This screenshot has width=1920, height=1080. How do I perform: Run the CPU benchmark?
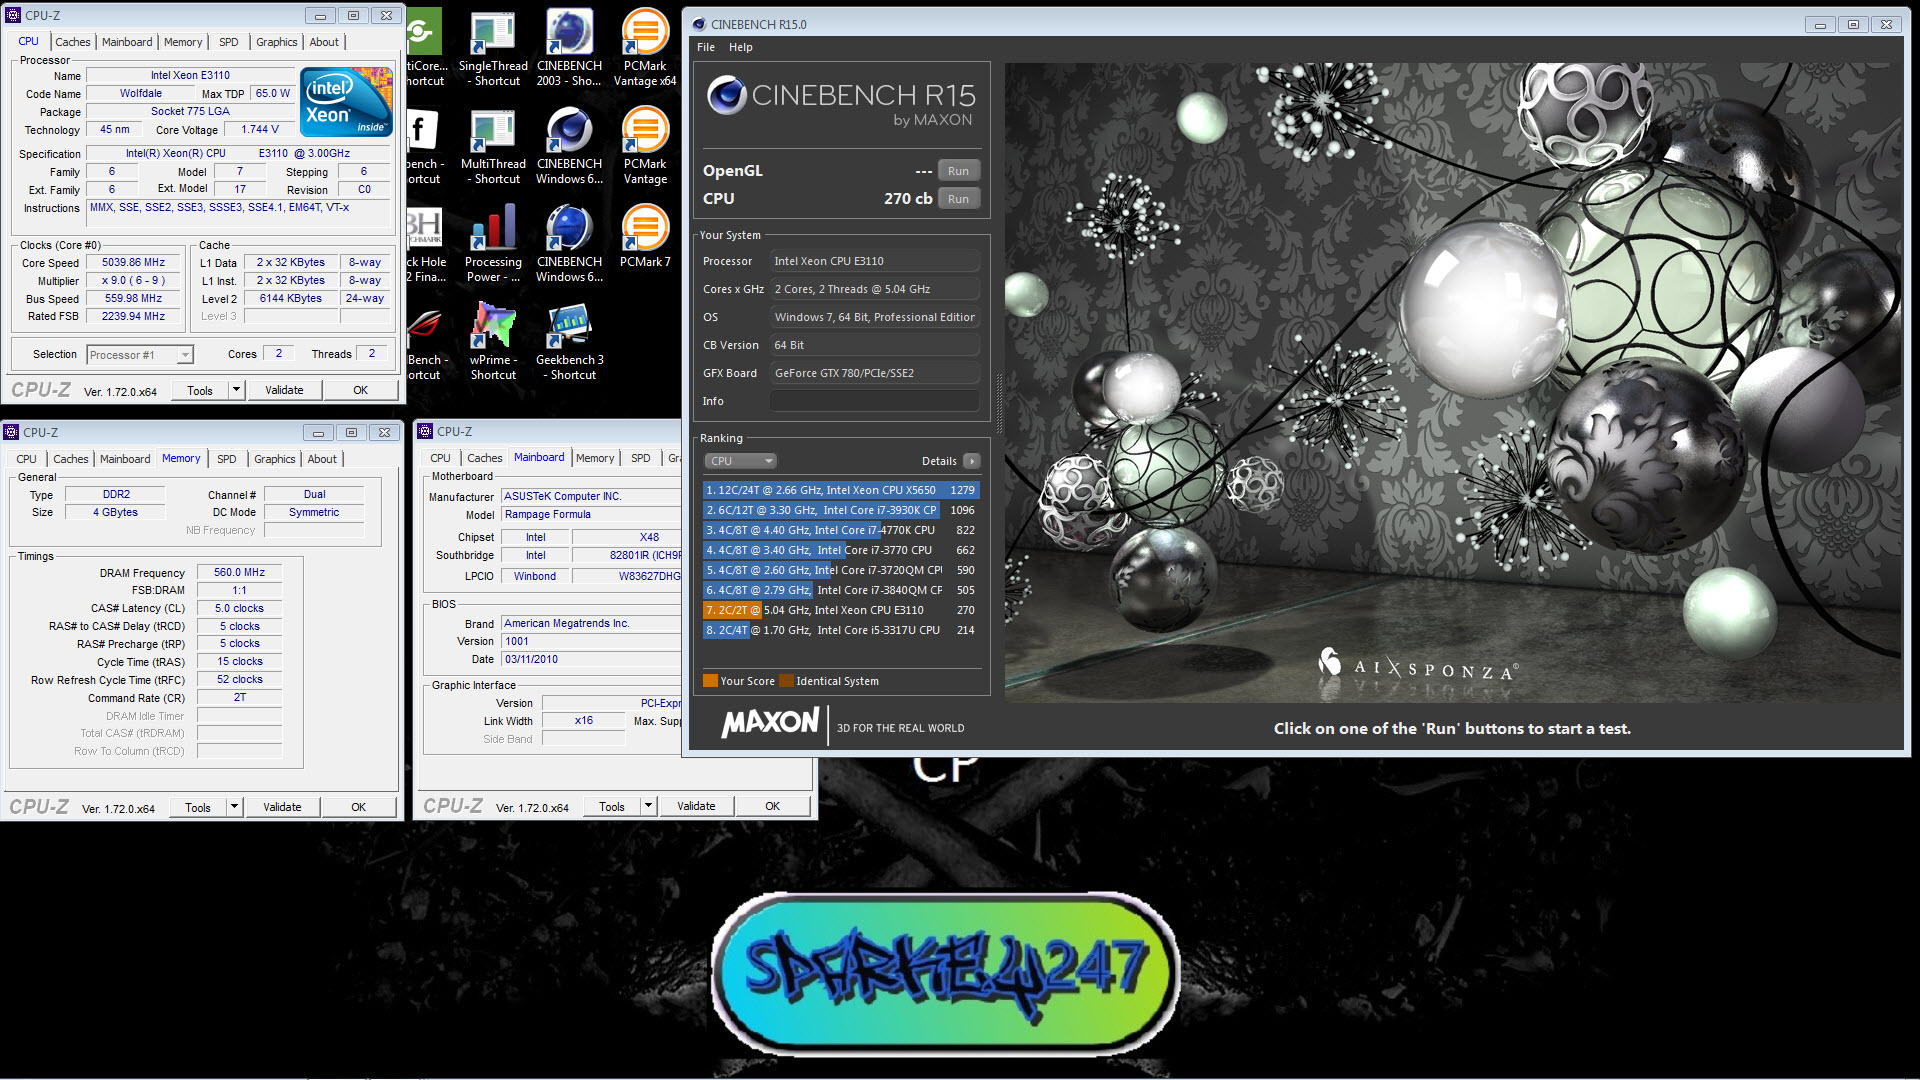click(x=958, y=199)
